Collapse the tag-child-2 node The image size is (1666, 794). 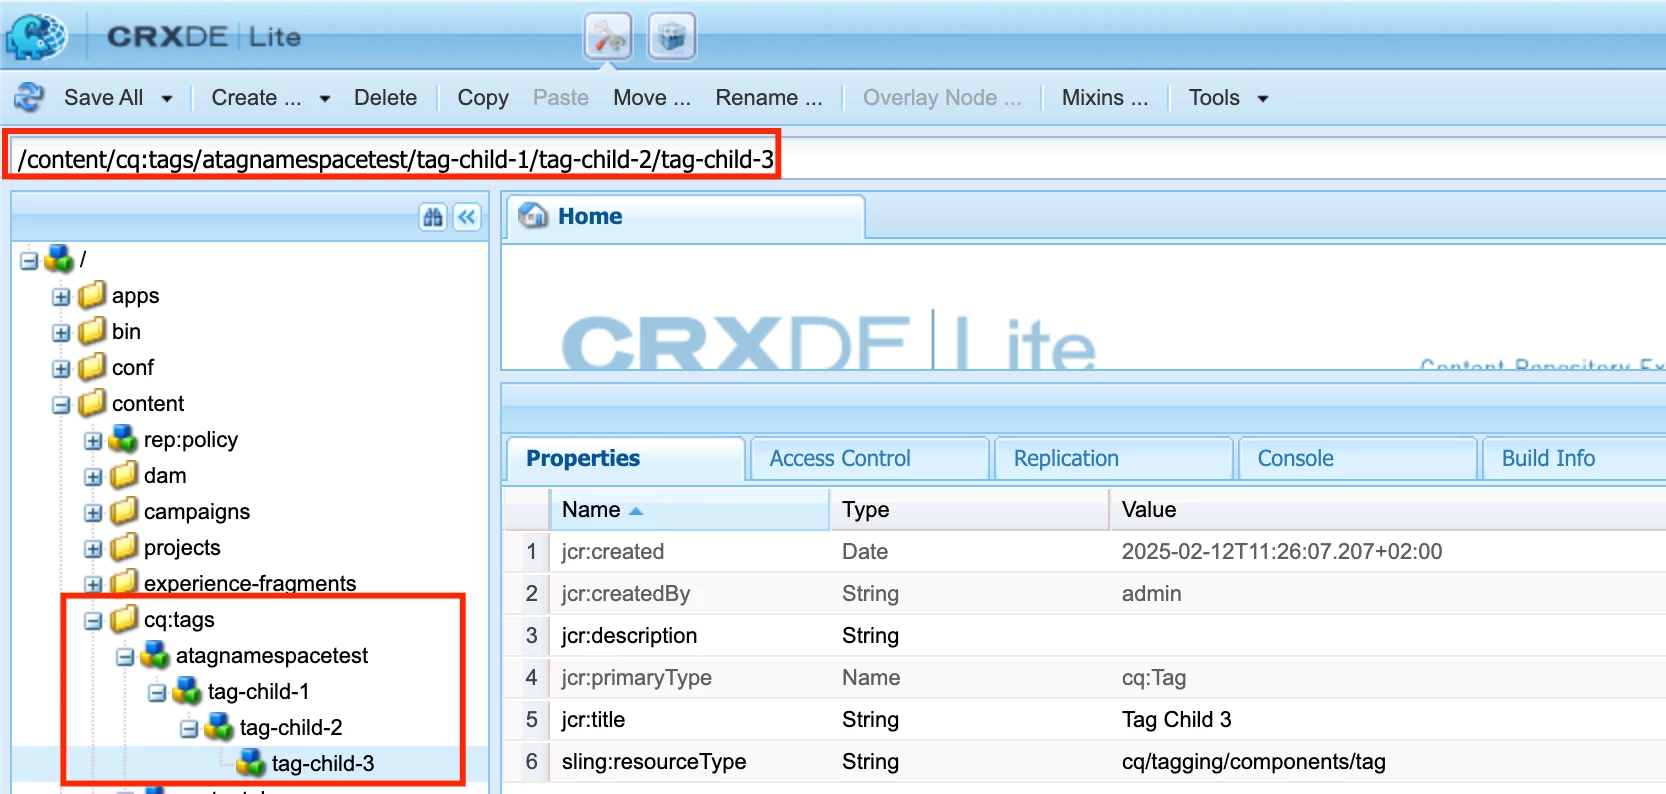[189, 729]
